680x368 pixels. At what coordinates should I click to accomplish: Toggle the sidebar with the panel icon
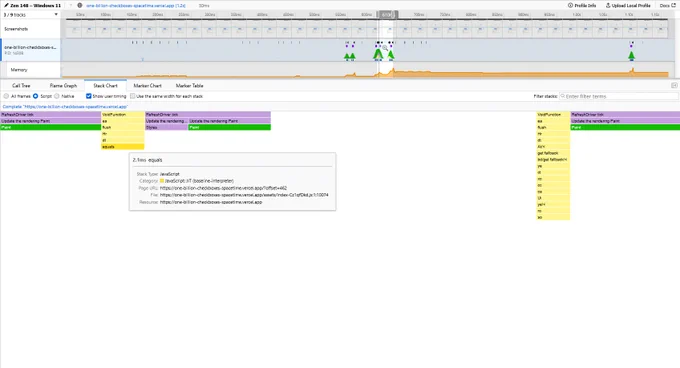coord(674,85)
